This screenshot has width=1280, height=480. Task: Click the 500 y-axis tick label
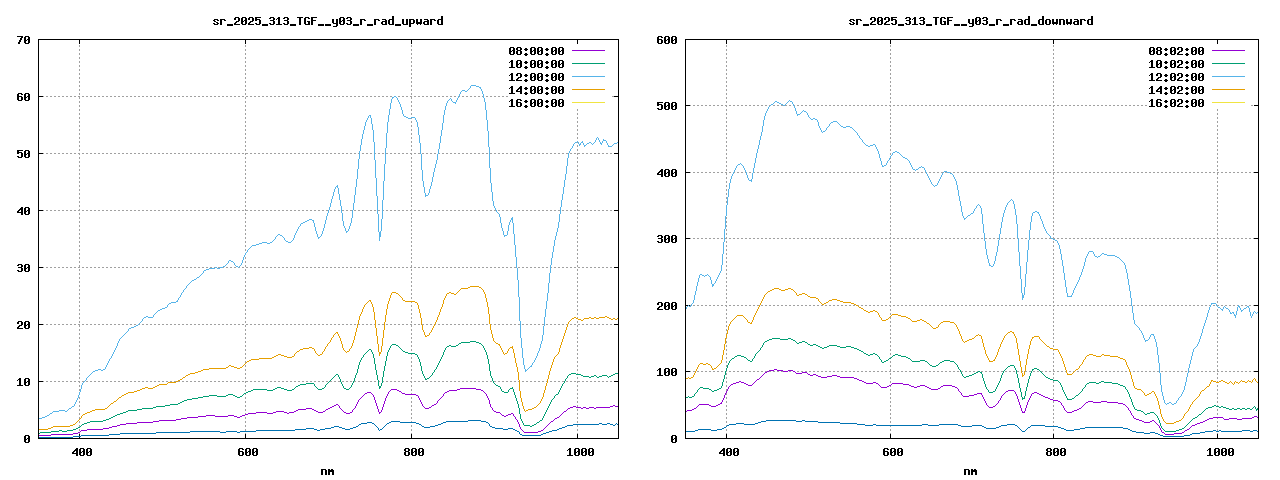665,106
